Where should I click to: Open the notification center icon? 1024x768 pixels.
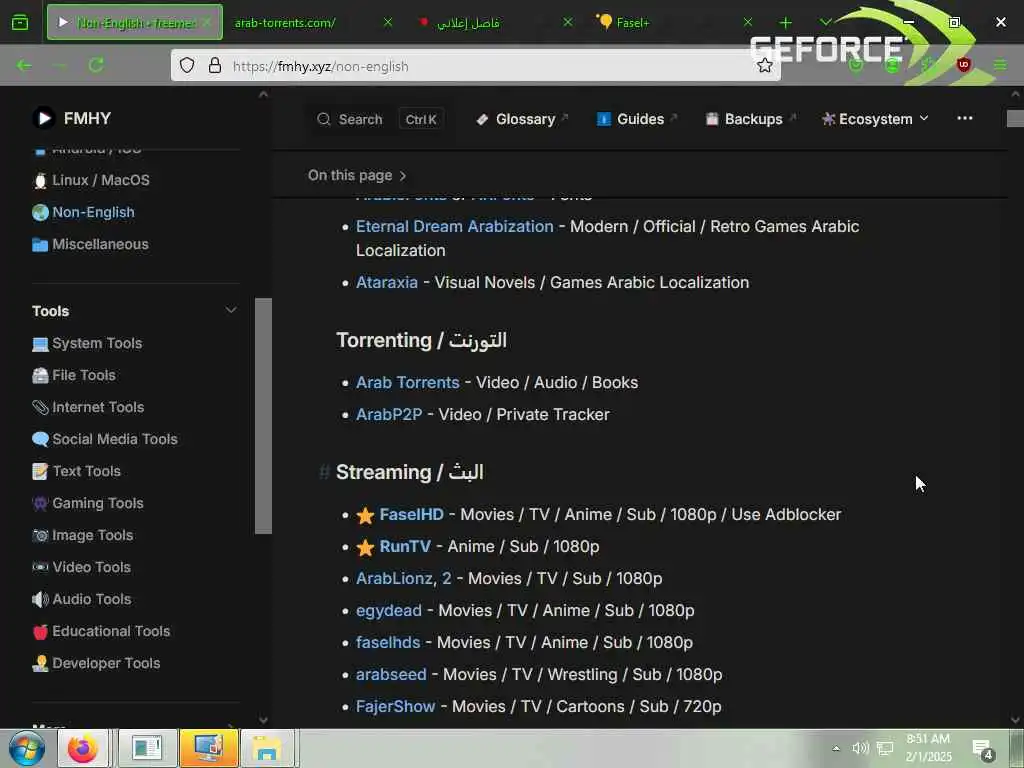click(x=982, y=750)
